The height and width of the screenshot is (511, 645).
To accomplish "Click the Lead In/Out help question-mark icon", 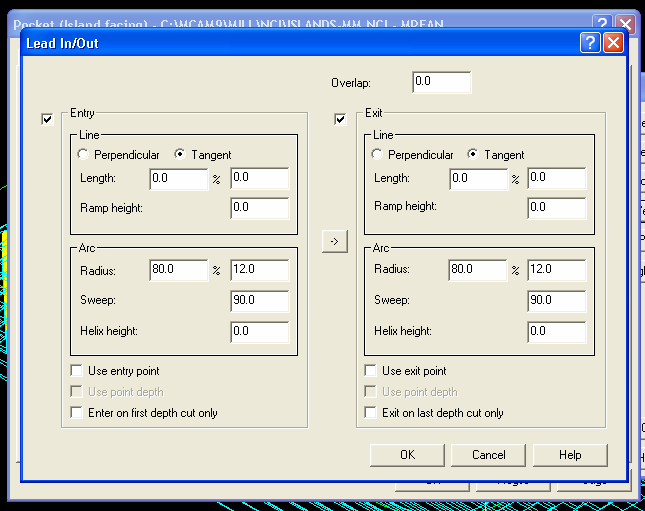I will 590,43.
